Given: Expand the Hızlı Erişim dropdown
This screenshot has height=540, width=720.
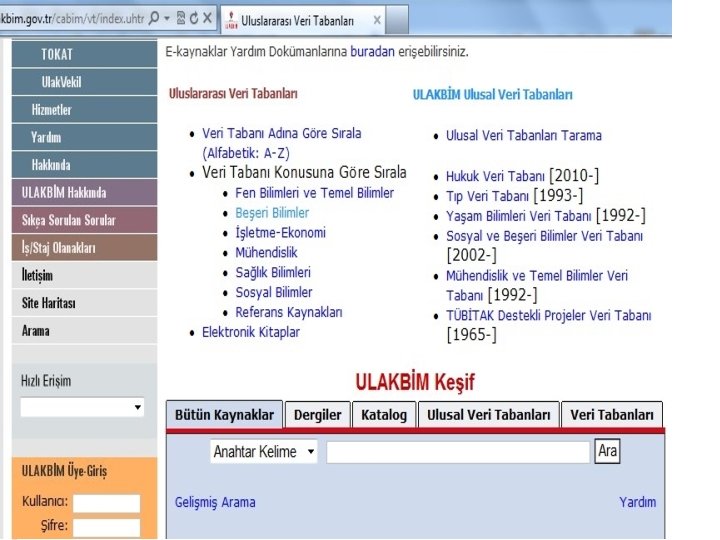Looking at the screenshot, I should coord(82,407).
